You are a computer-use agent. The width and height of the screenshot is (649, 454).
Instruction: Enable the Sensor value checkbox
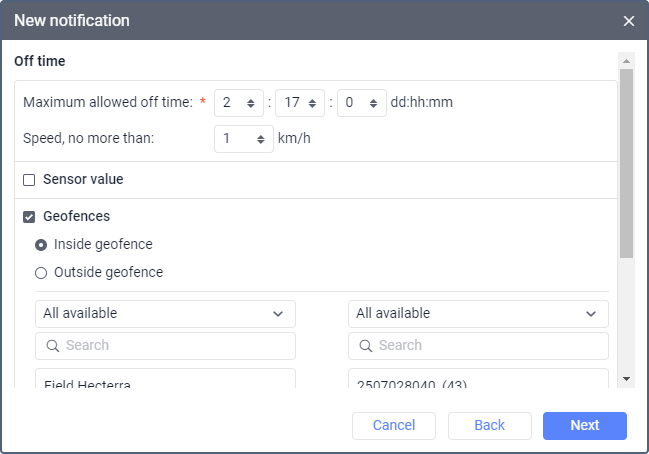click(29, 180)
